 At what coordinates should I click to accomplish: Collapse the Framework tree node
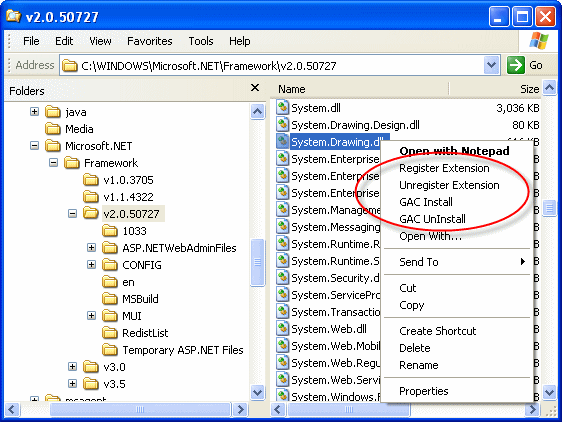[x=53, y=163]
